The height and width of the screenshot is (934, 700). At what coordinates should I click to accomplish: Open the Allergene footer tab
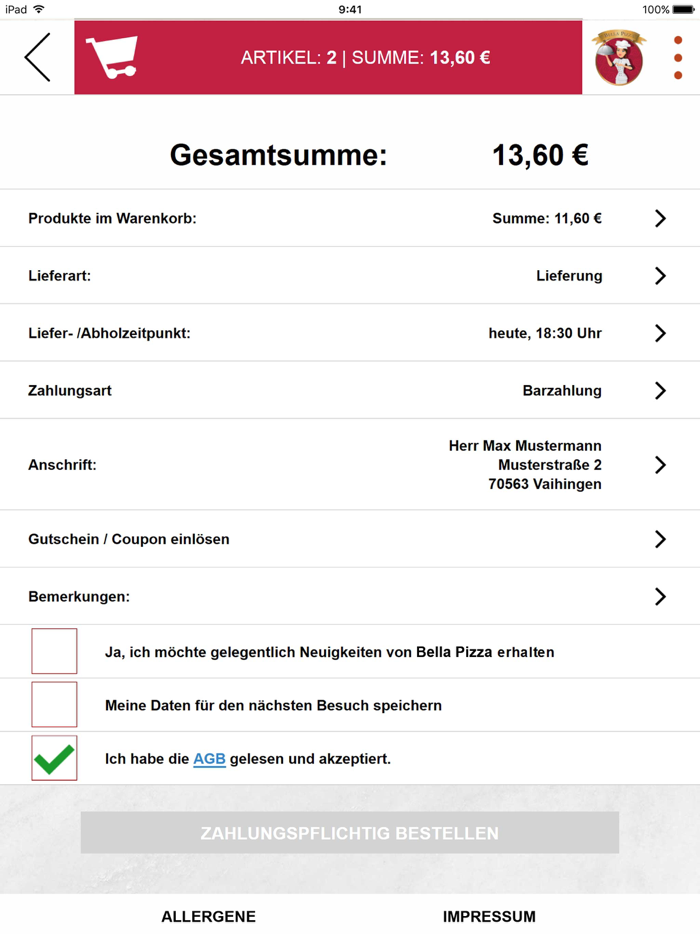208,916
